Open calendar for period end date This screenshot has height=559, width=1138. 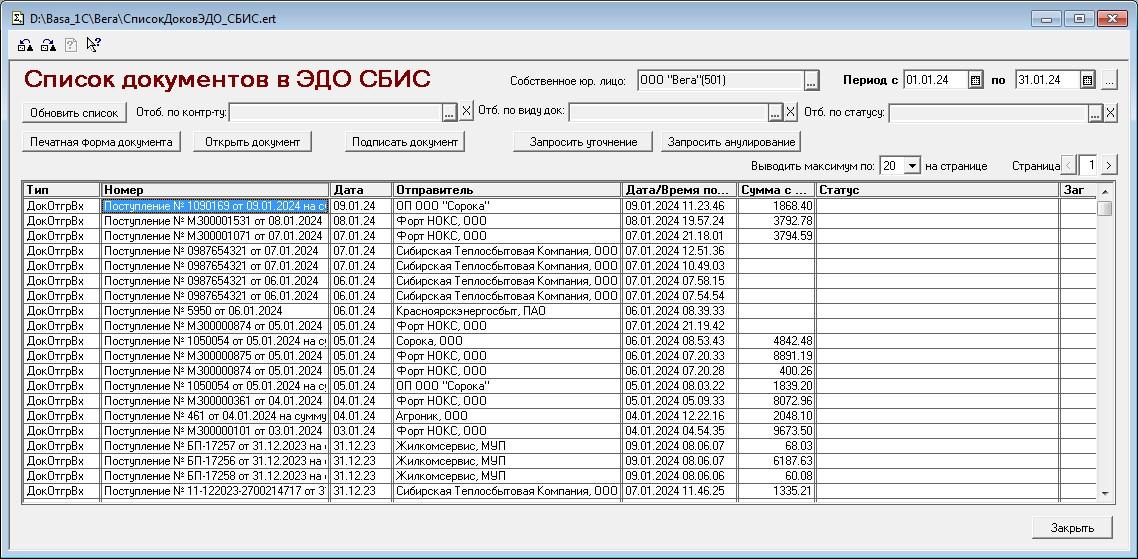1088,81
